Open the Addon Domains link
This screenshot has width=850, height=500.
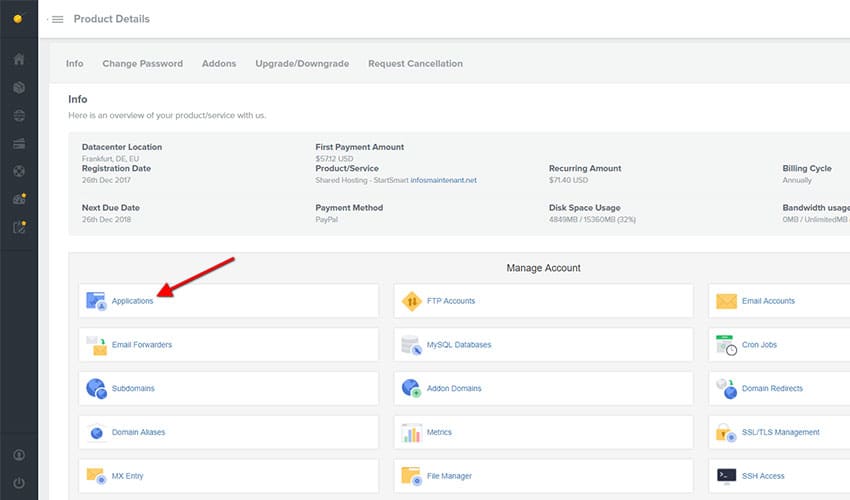454,388
